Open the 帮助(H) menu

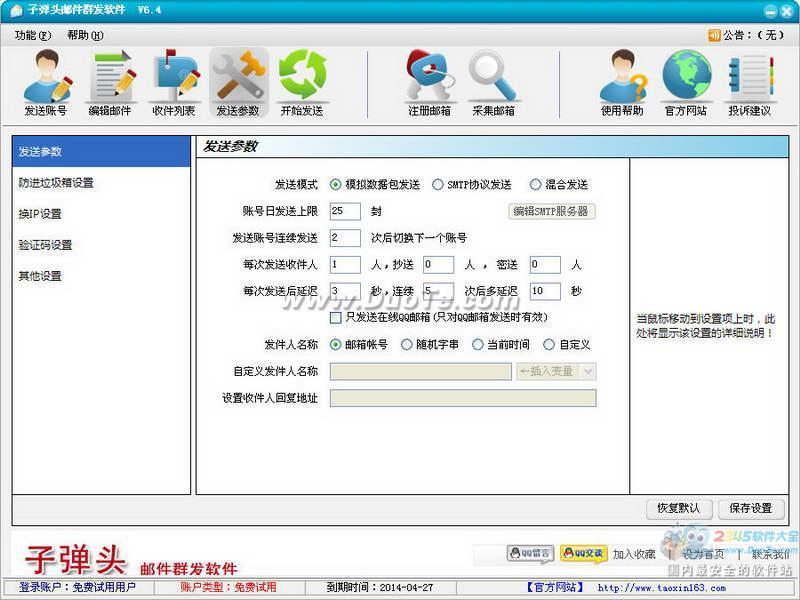click(85, 35)
